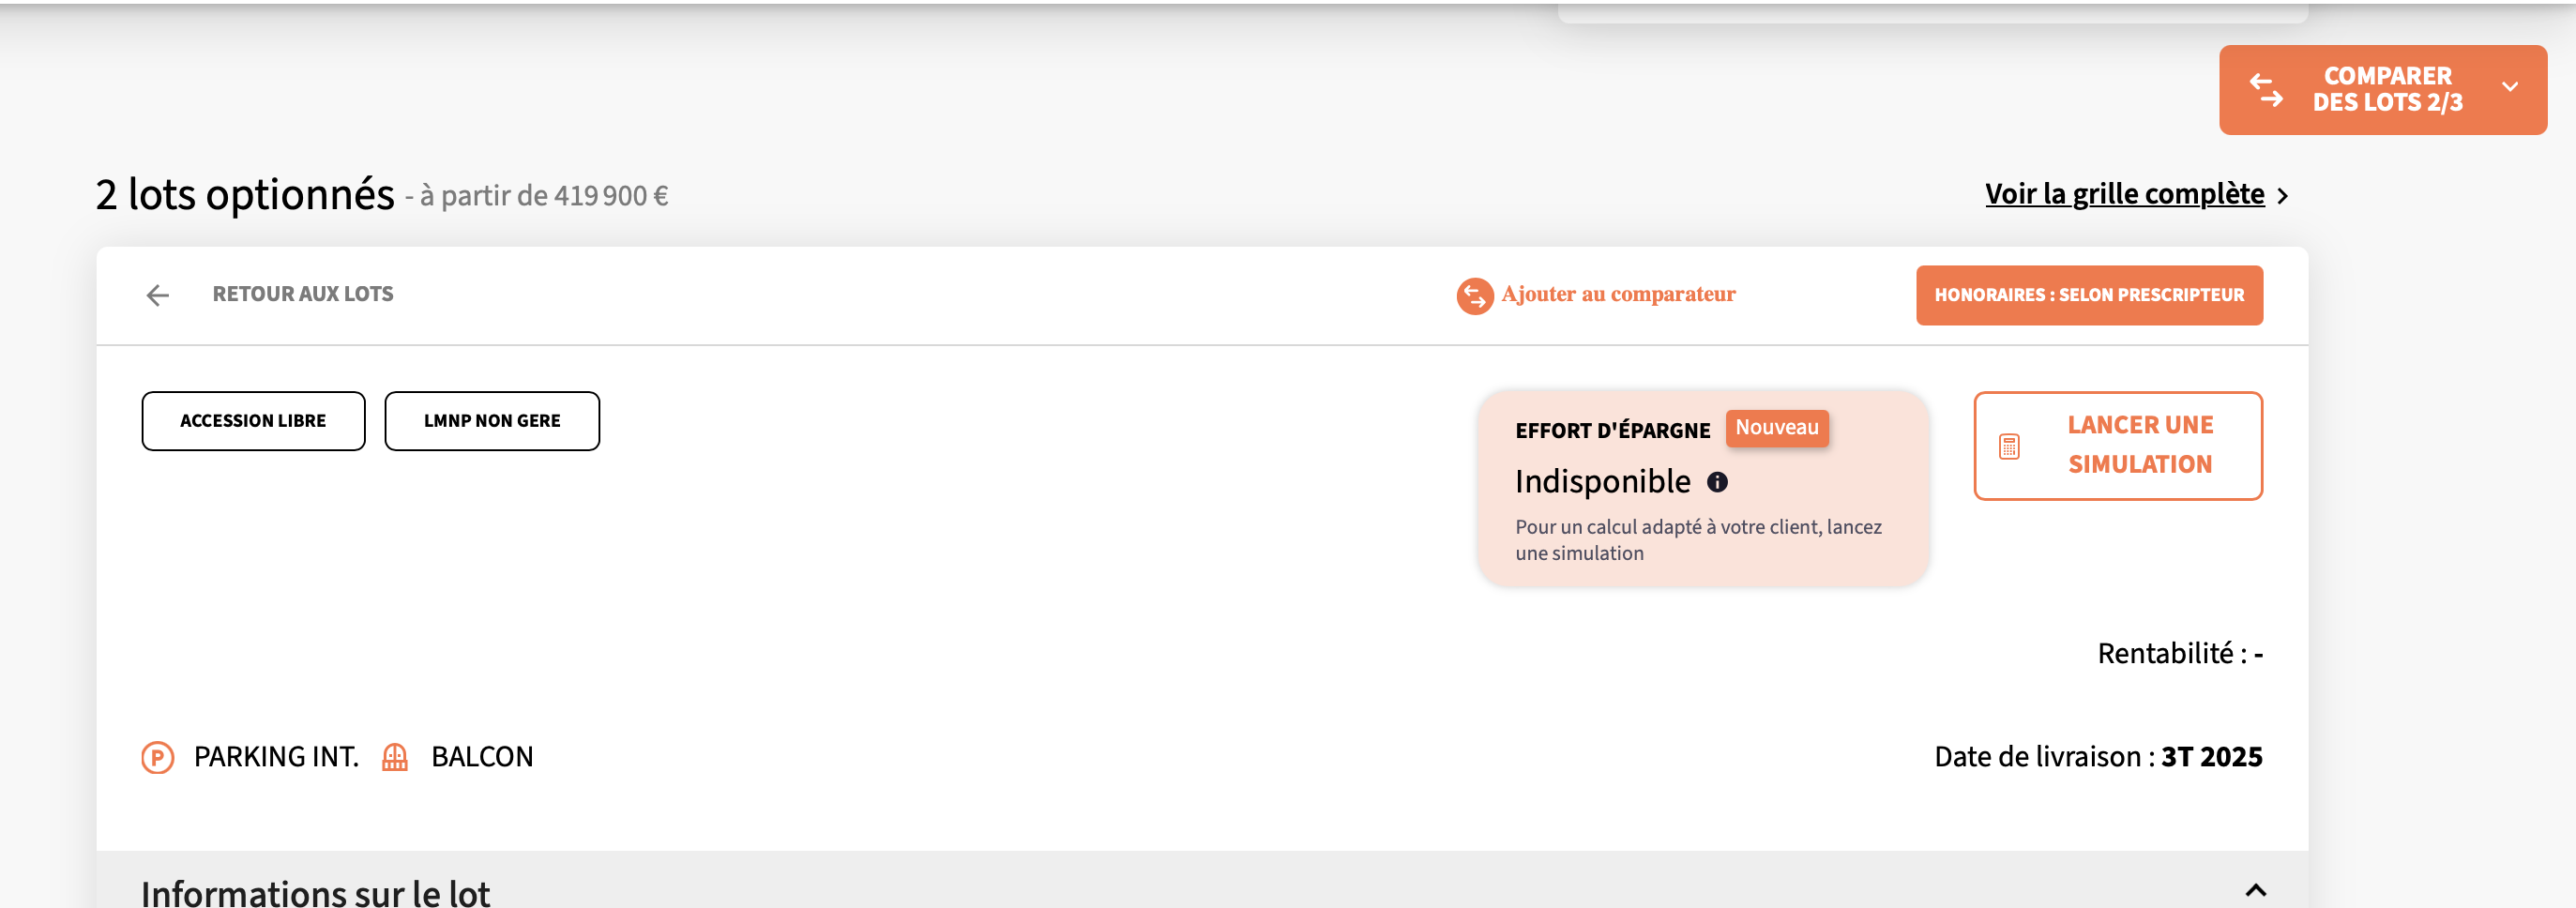Click the back arrow icon
This screenshot has height=908, width=2576.
pos(158,295)
